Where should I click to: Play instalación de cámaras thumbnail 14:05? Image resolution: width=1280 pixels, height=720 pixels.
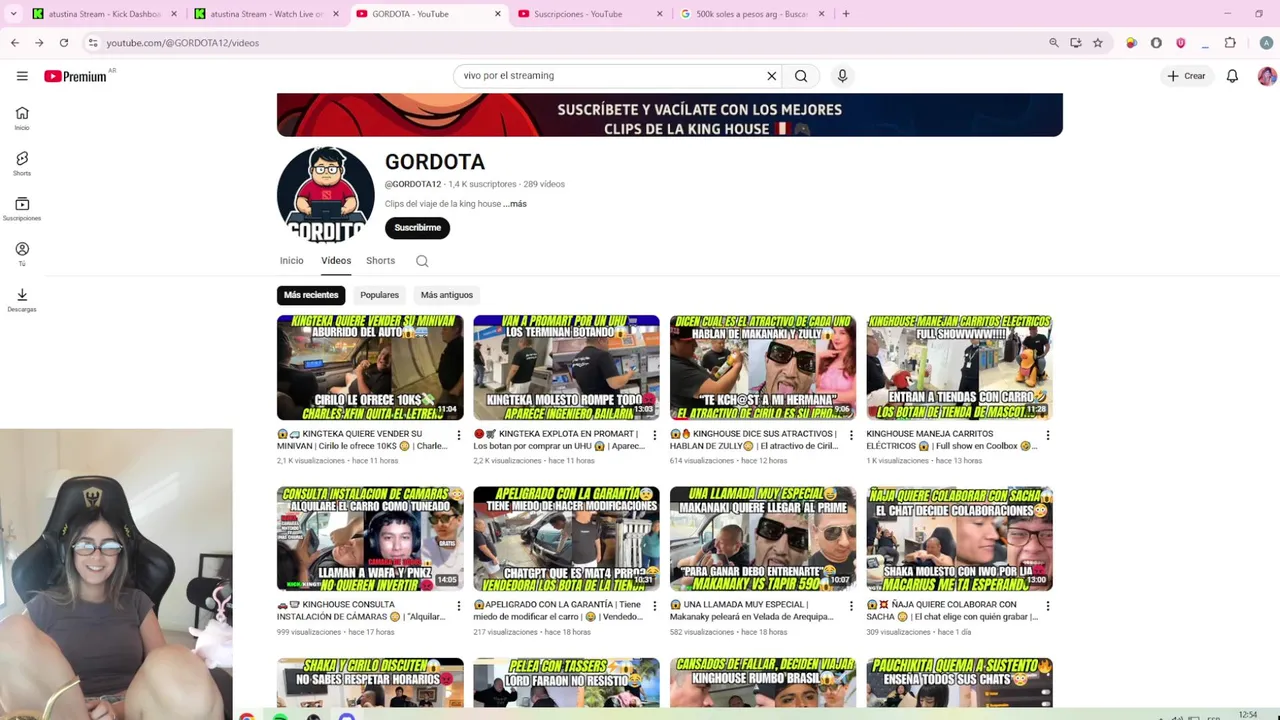click(x=370, y=539)
